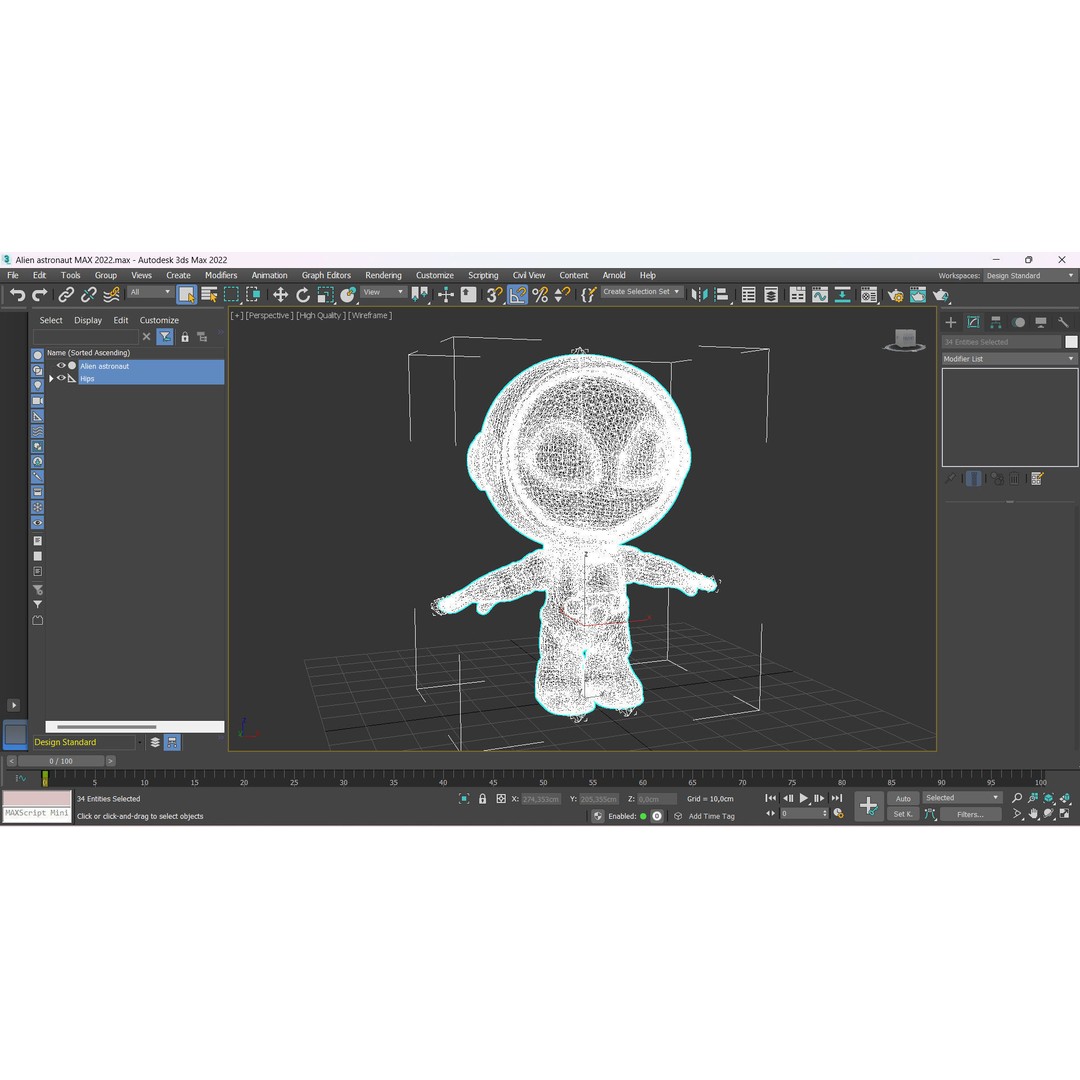
Task: Open the Curve Editor icon
Action: 820,295
